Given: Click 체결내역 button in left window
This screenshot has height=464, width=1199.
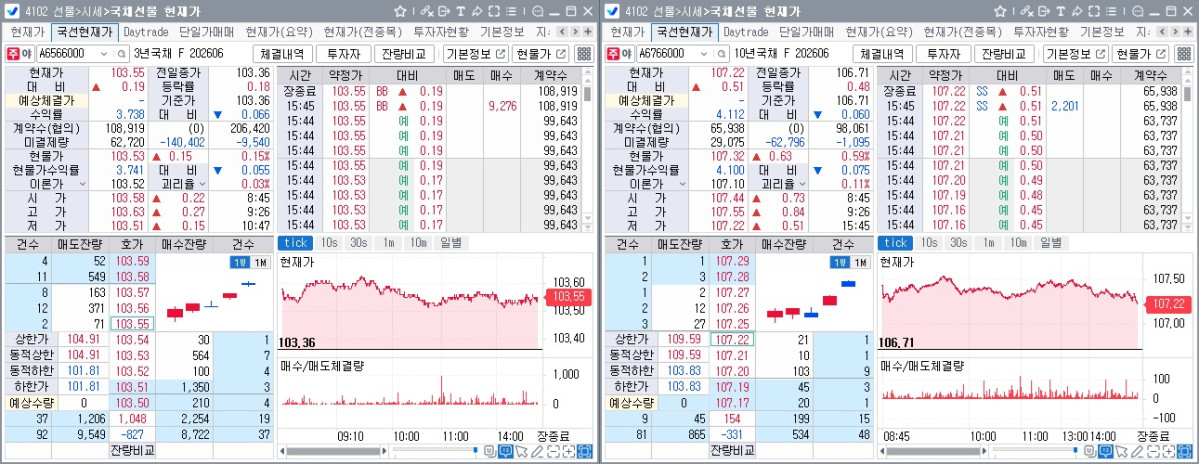Looking at the screenshot, I should click(x=283, y=54).
